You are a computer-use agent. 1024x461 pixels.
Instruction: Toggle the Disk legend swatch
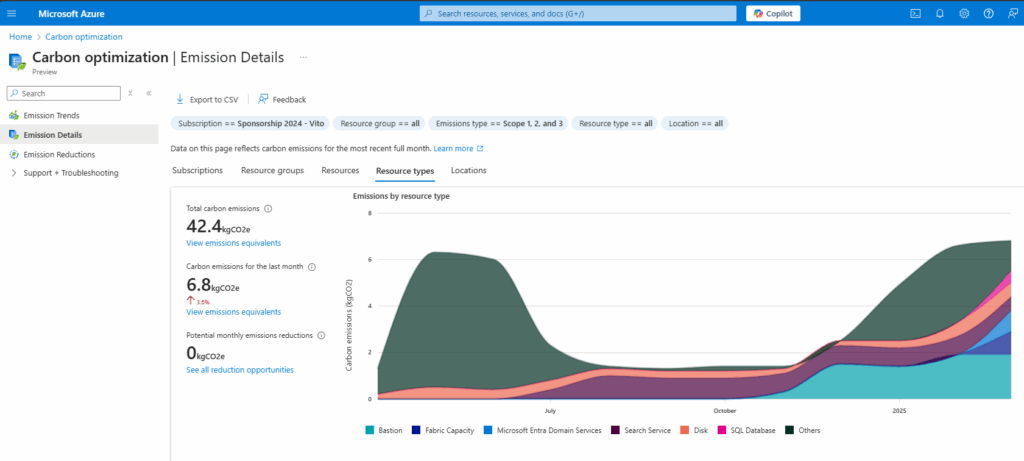tap(684, 430)
